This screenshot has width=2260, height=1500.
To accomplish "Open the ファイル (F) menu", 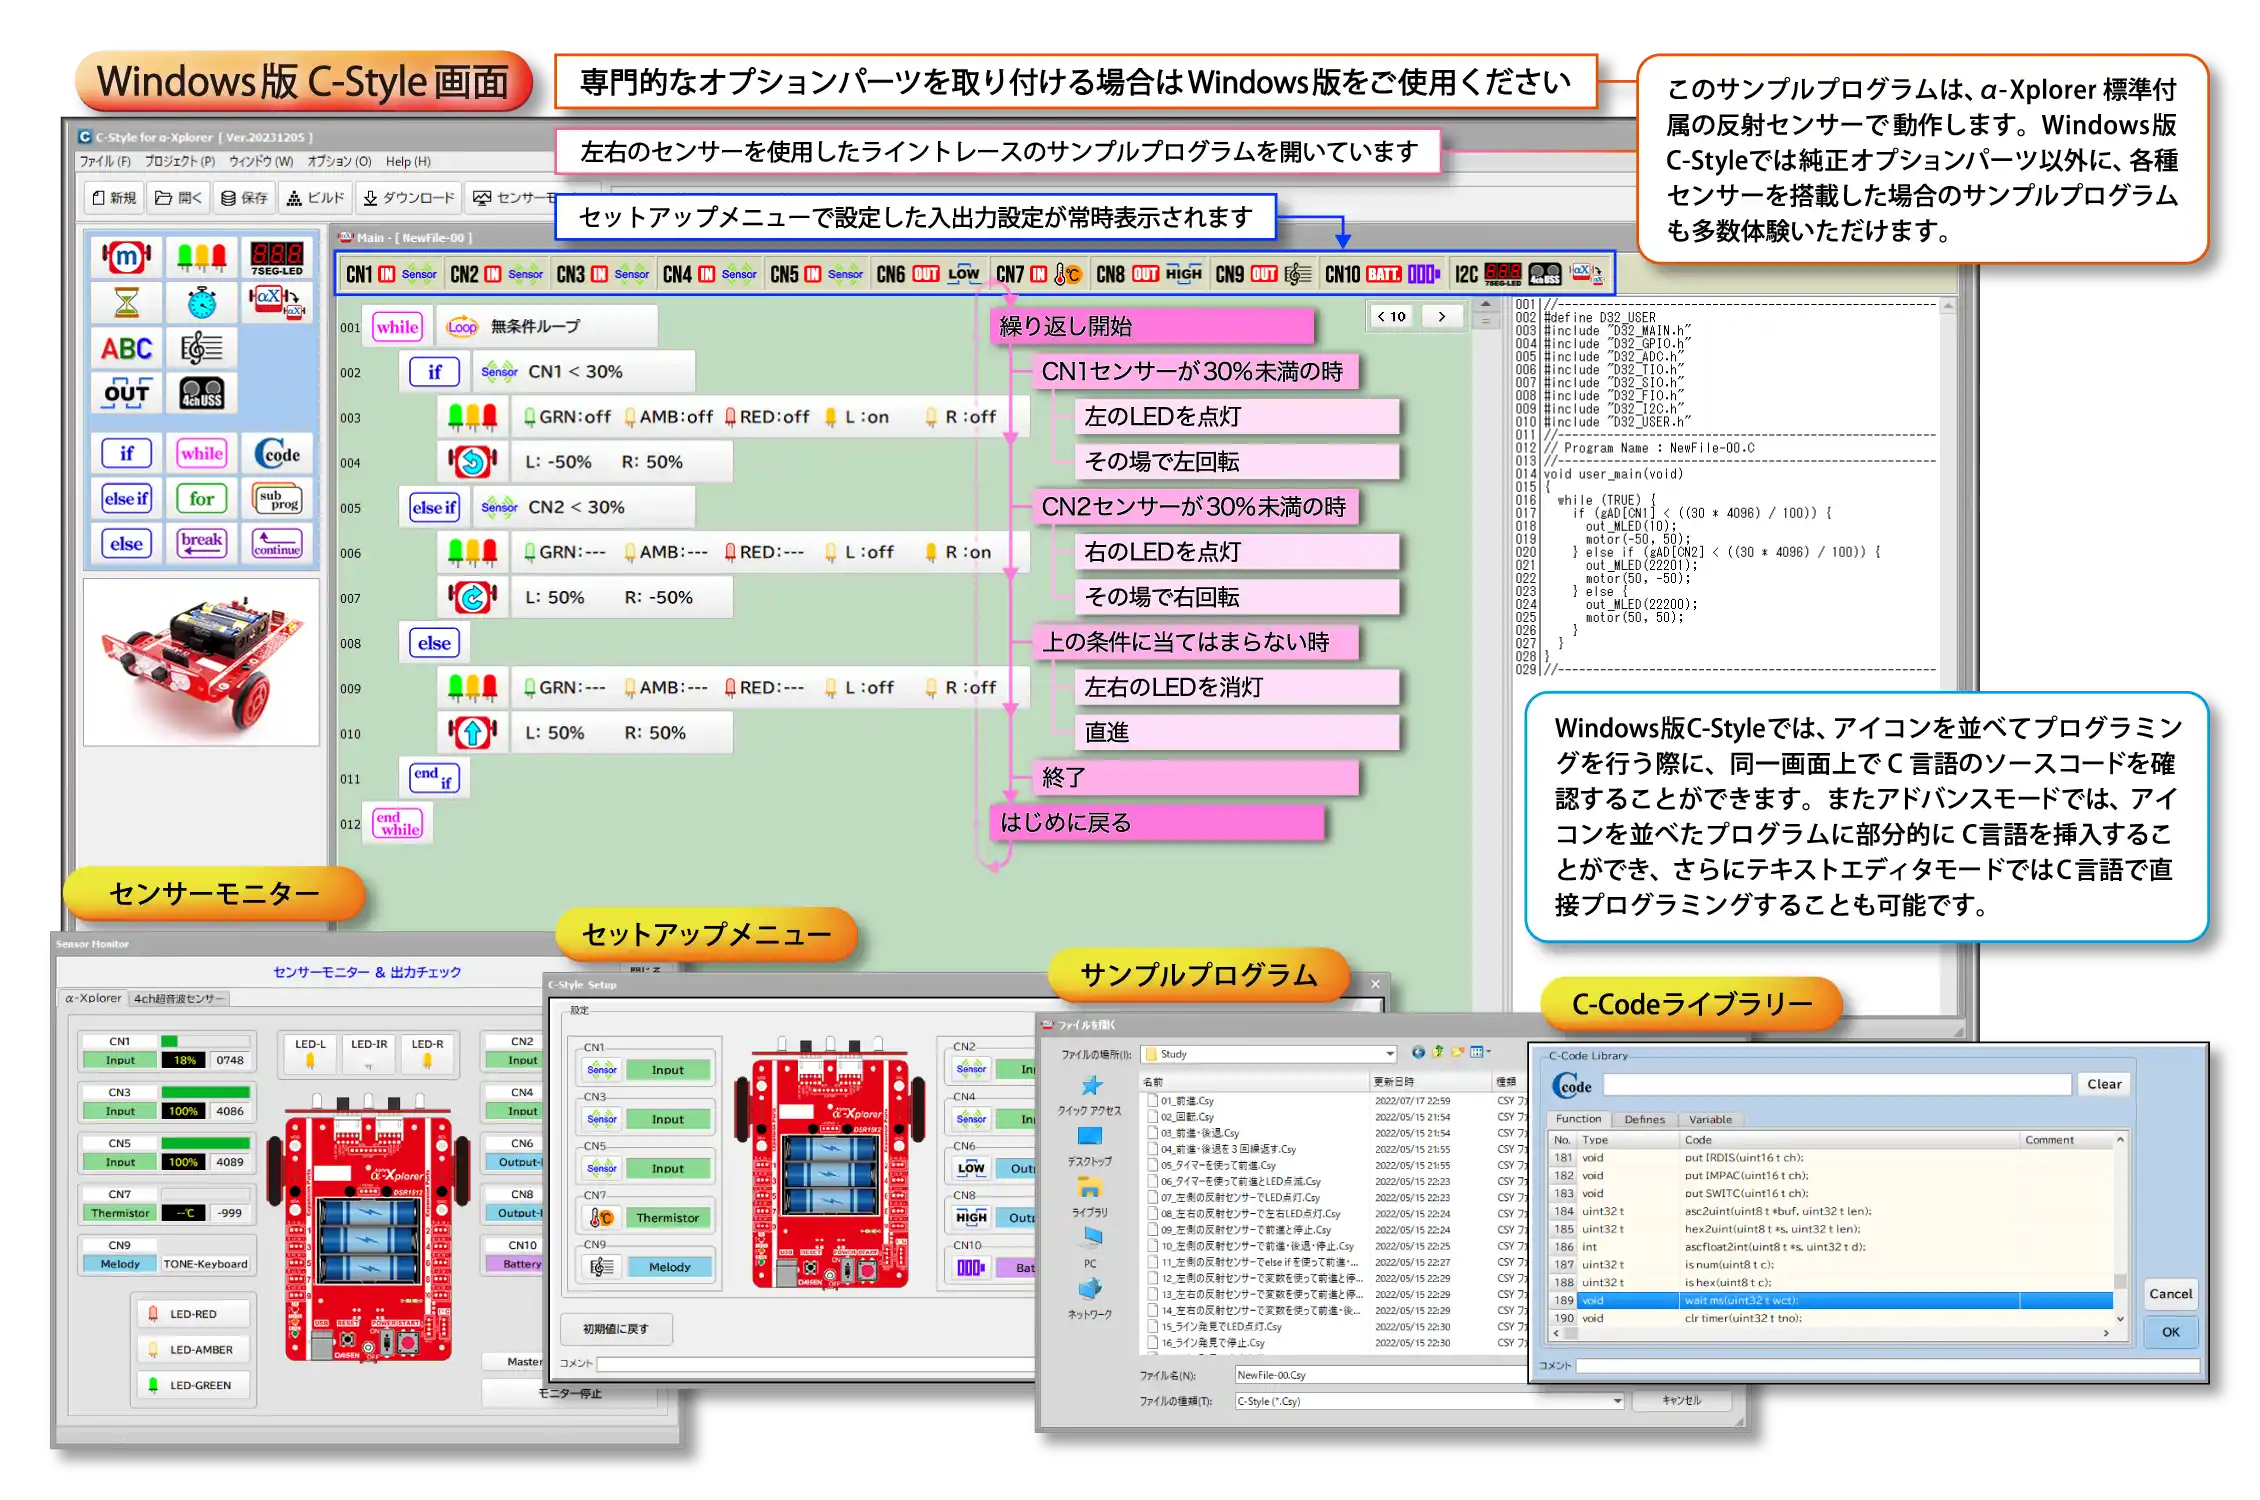I will coord(105,161).
